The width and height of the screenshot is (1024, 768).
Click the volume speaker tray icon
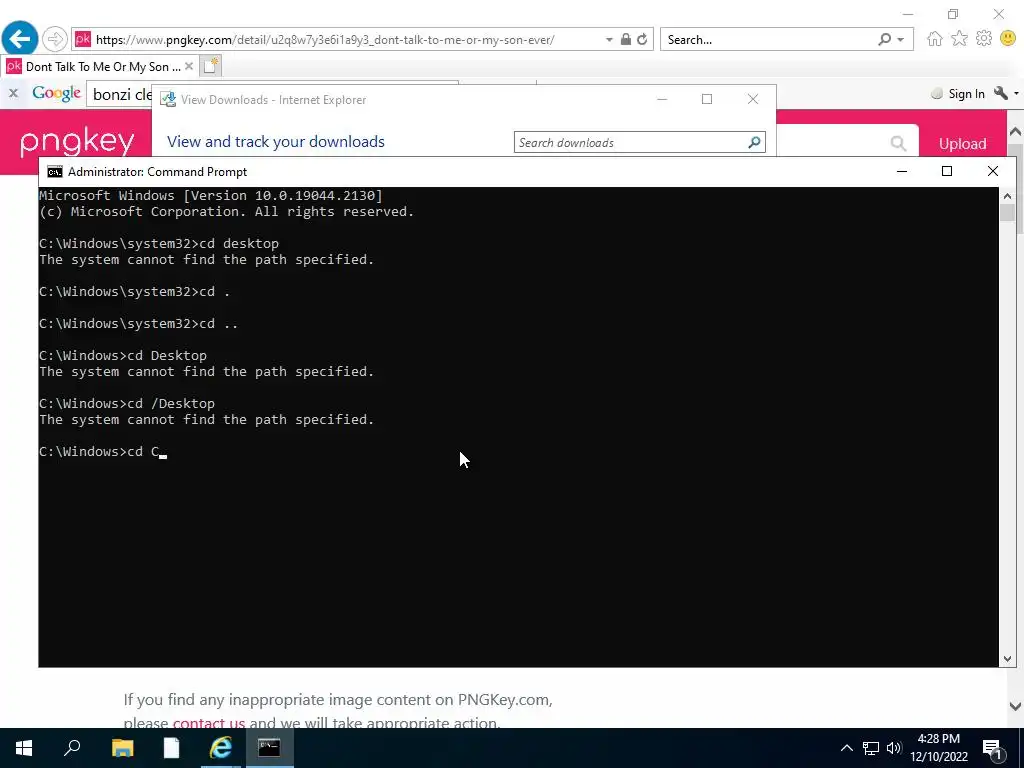894,748
